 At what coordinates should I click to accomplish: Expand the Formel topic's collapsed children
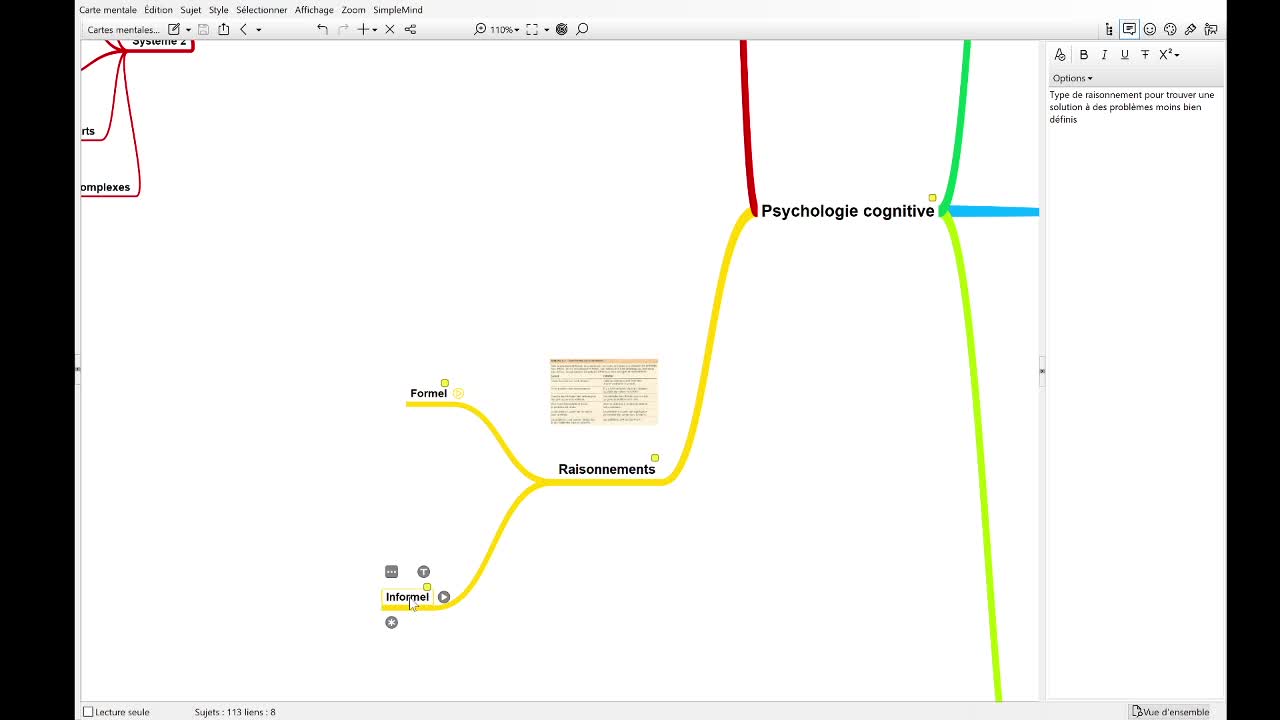(458, 393)
